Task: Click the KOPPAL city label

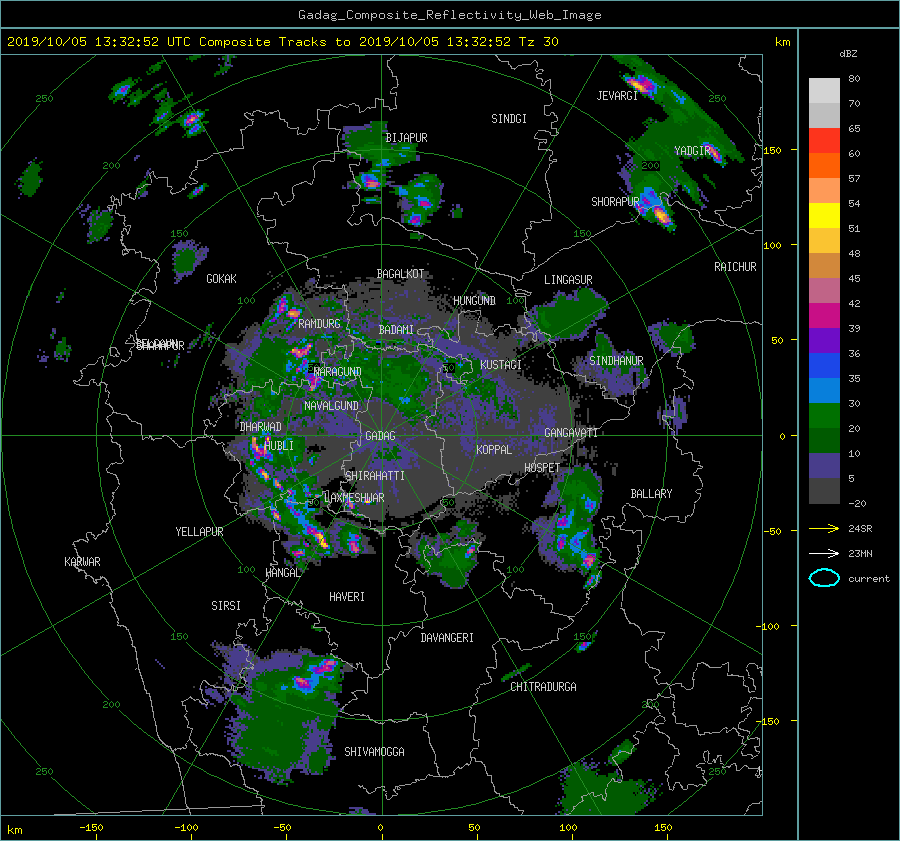Action: coord(494,449)
